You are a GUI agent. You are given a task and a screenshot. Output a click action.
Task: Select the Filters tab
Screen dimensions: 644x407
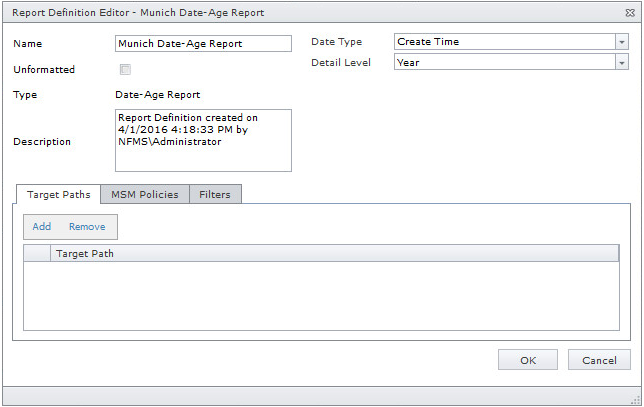[x=215, y=194]
